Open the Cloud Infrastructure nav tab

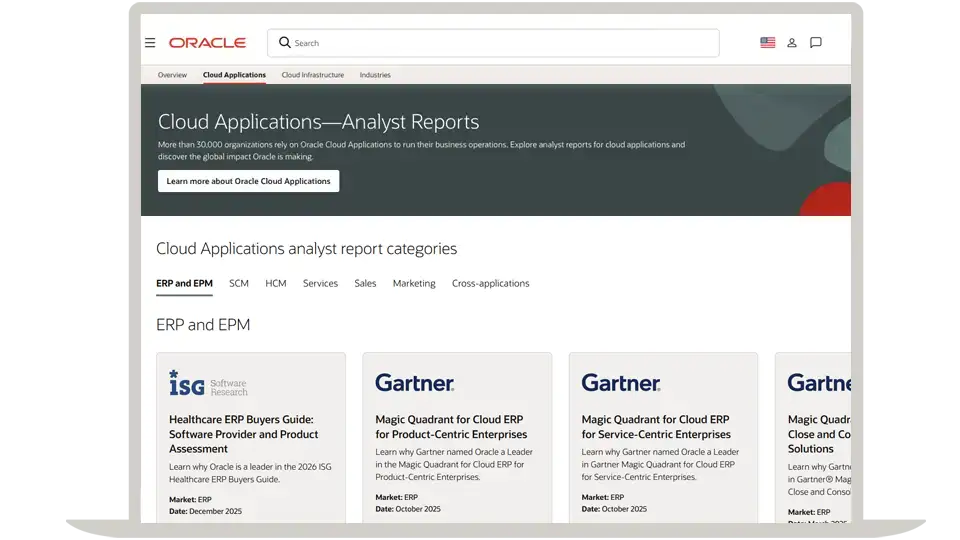[313, 75]
